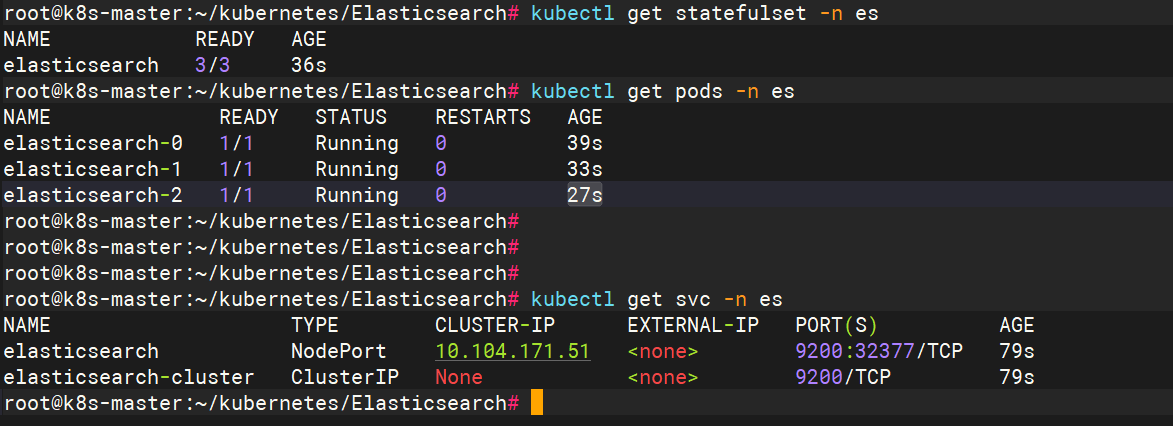The image size is (1173, 426).
Task: Click the 'kubectl get statefulset -n es' command
Action: [x=704, y=13]
